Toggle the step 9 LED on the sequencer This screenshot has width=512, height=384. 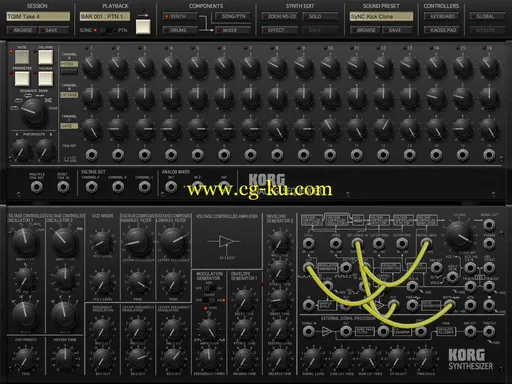tap(299, 48)
